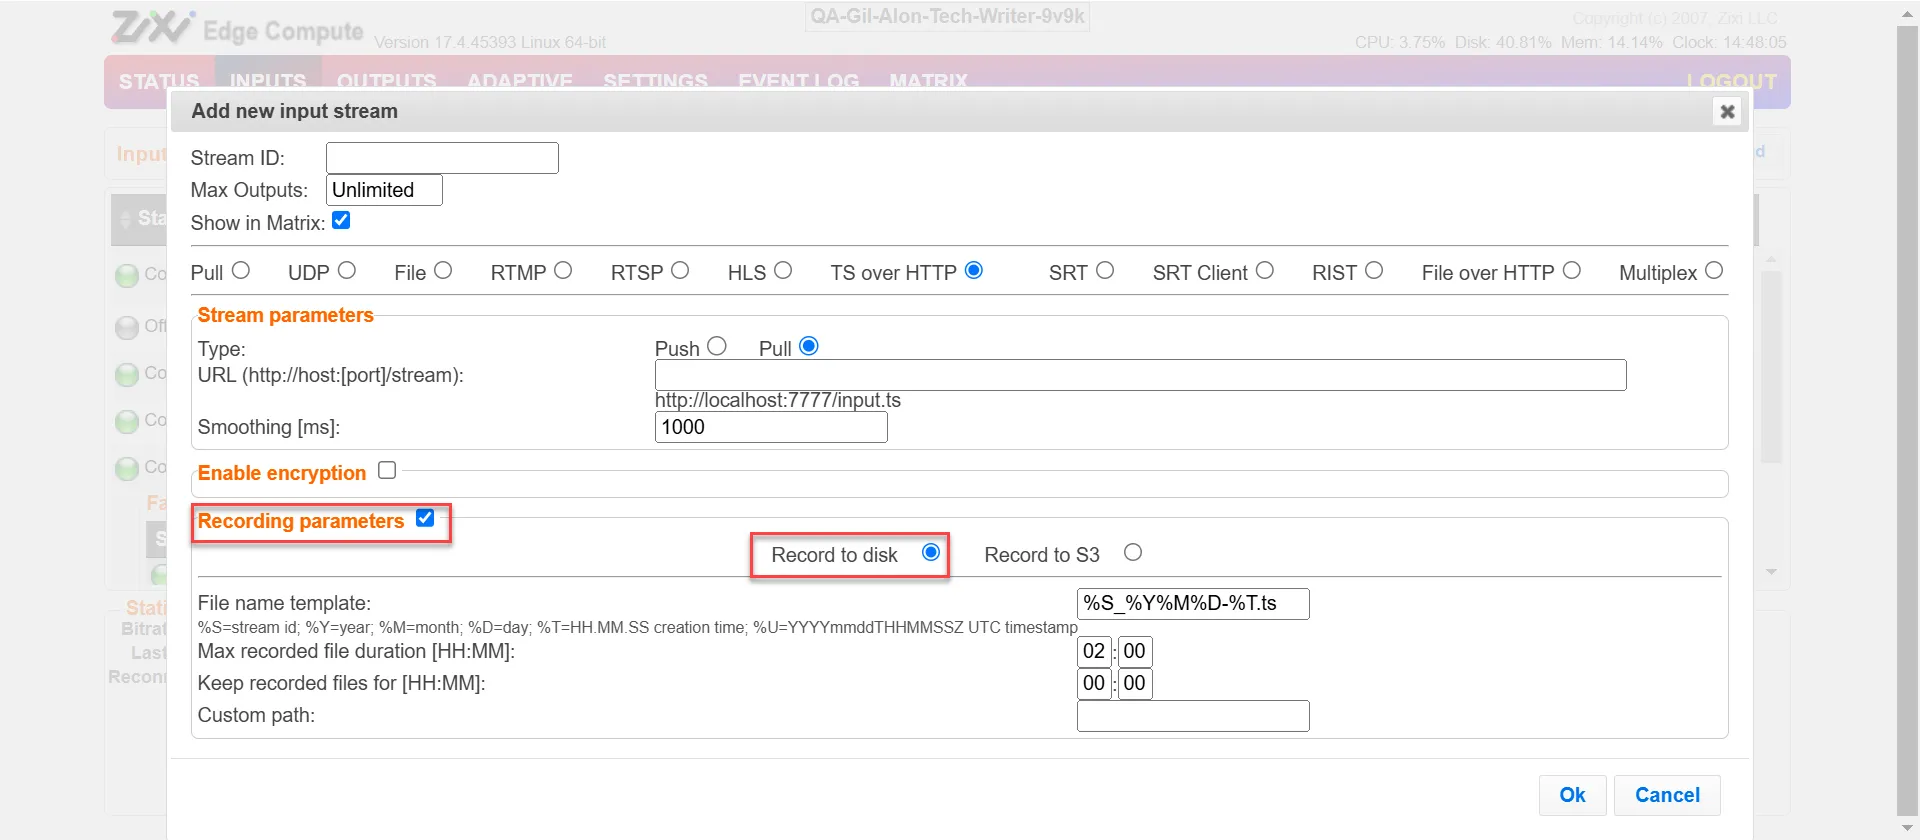Select the TS over HTTP radio
The width and height of the screenshot is (1920, 840).
pos(974,271)
